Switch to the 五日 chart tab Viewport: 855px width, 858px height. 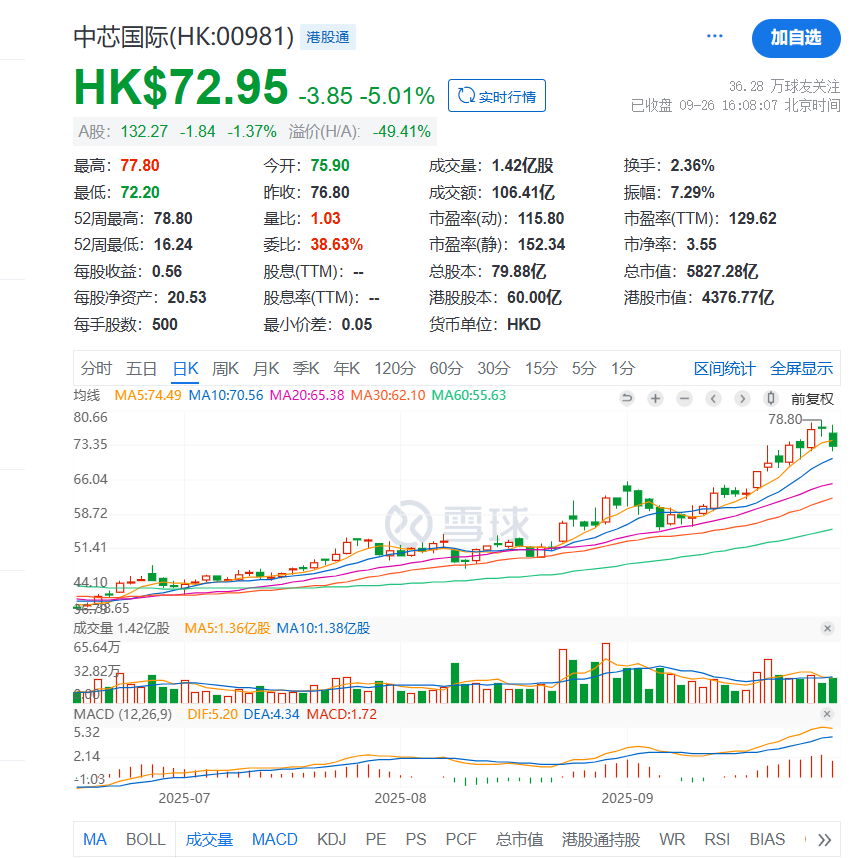(x=142, y=369)
